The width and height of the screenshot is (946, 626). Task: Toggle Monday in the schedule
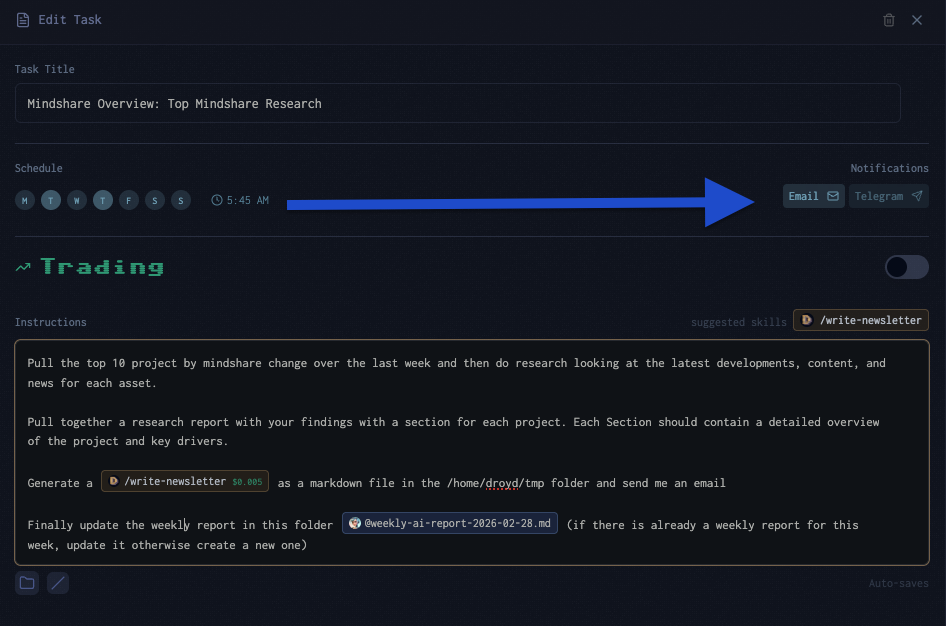tap(25, 200)
